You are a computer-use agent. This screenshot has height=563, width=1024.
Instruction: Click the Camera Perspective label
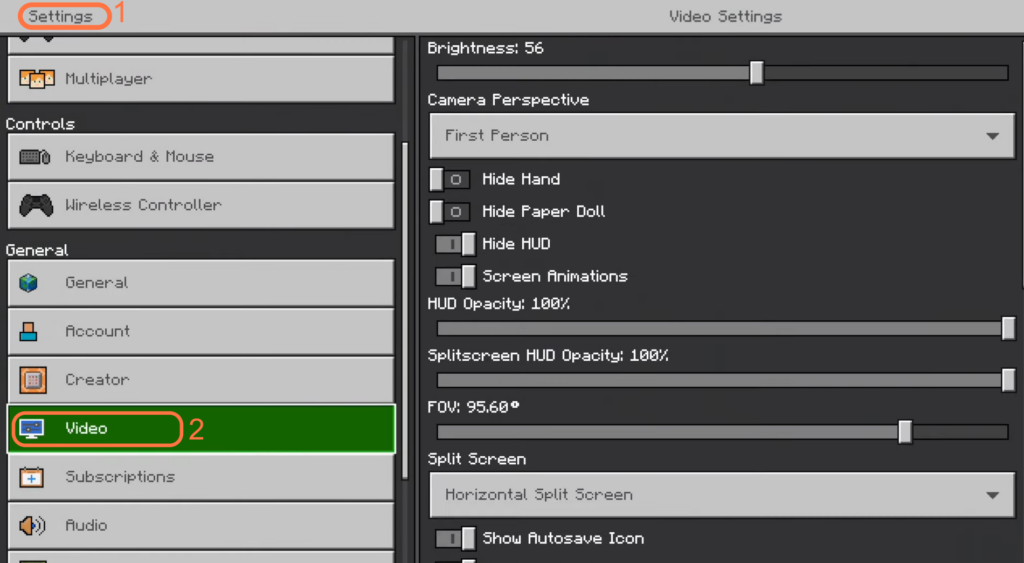[508, 100]
